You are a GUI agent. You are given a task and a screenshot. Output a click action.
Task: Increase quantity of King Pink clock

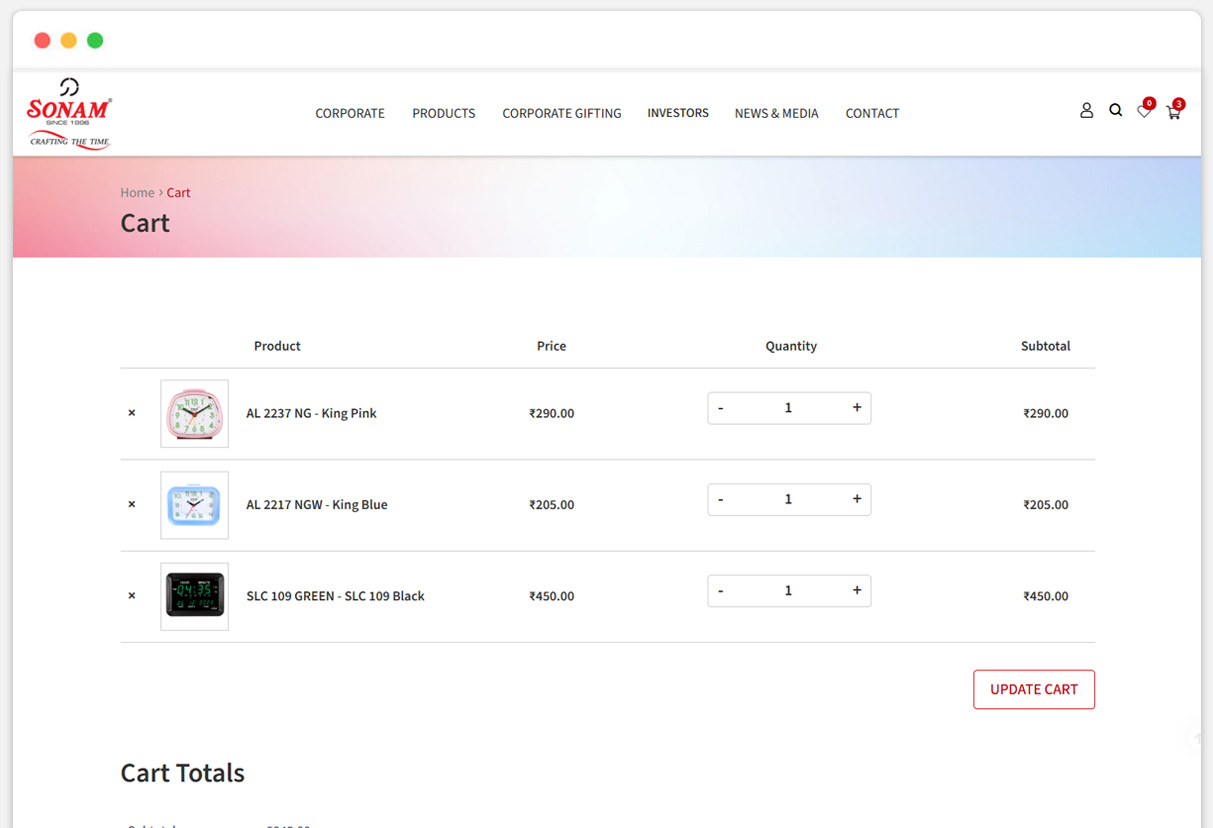[857, 408]
